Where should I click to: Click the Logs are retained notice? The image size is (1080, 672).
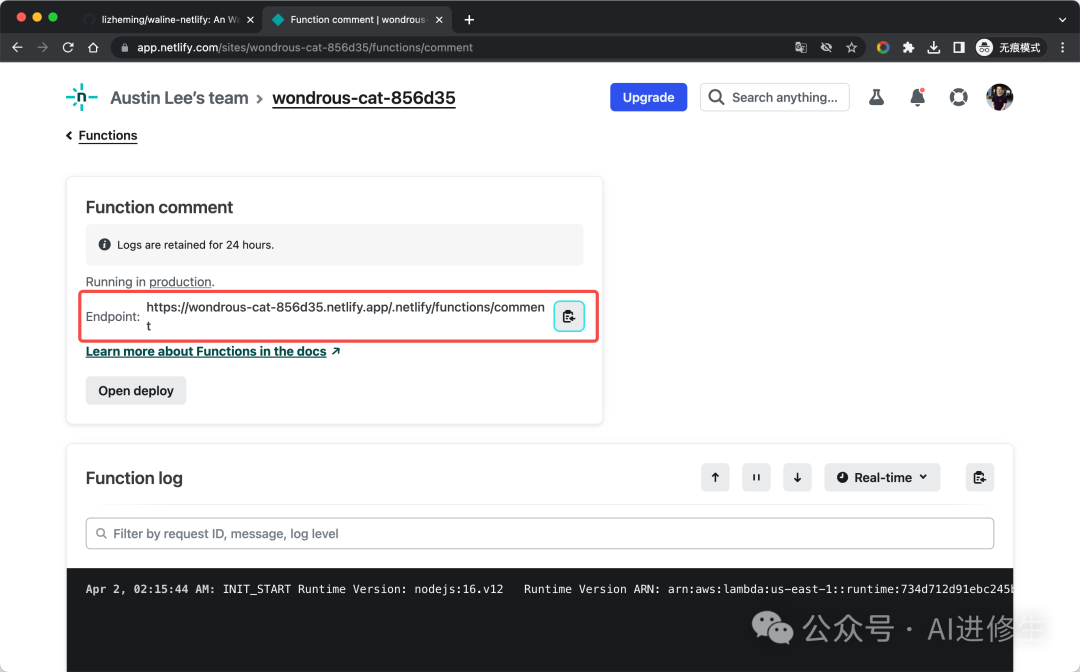[x=334, y=244]
